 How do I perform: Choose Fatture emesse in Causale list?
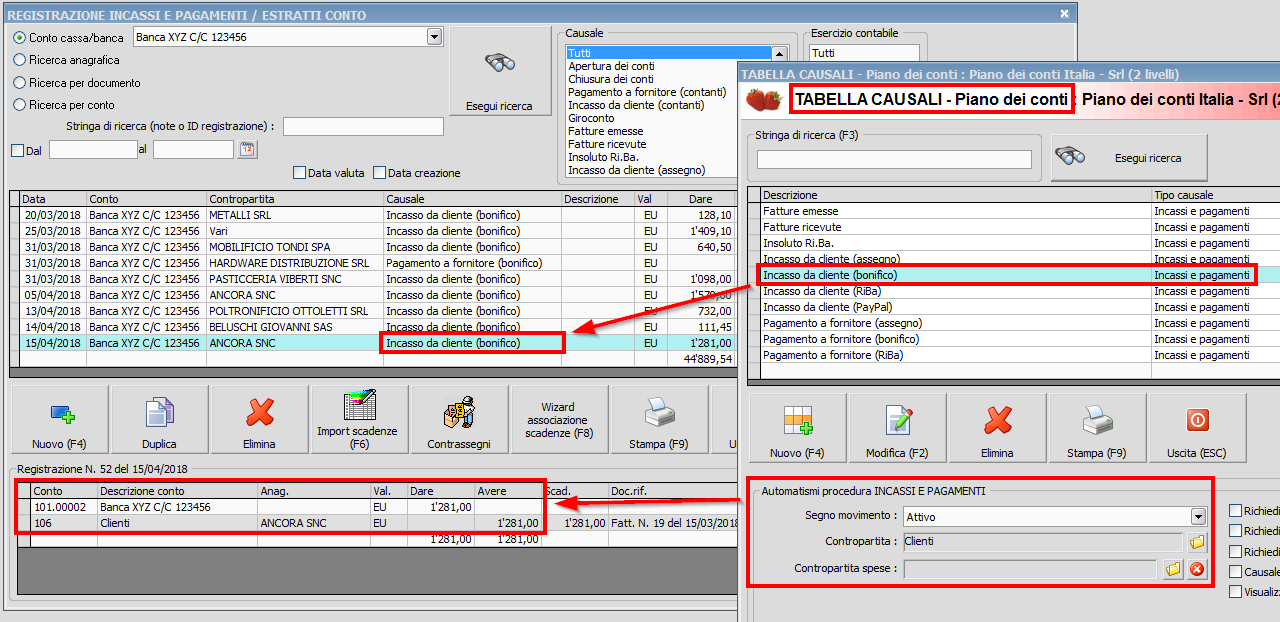tap(605, 131)
